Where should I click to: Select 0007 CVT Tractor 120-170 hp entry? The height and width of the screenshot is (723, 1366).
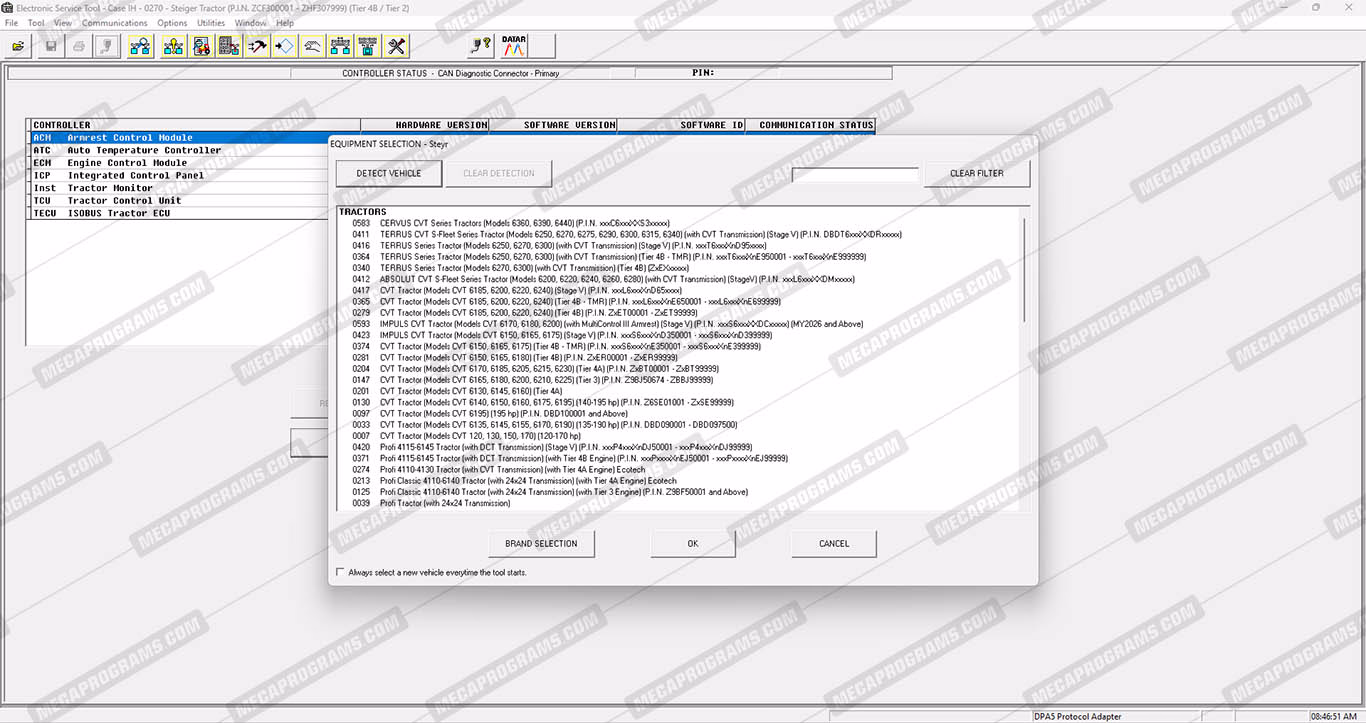click(x=466, y=436)
